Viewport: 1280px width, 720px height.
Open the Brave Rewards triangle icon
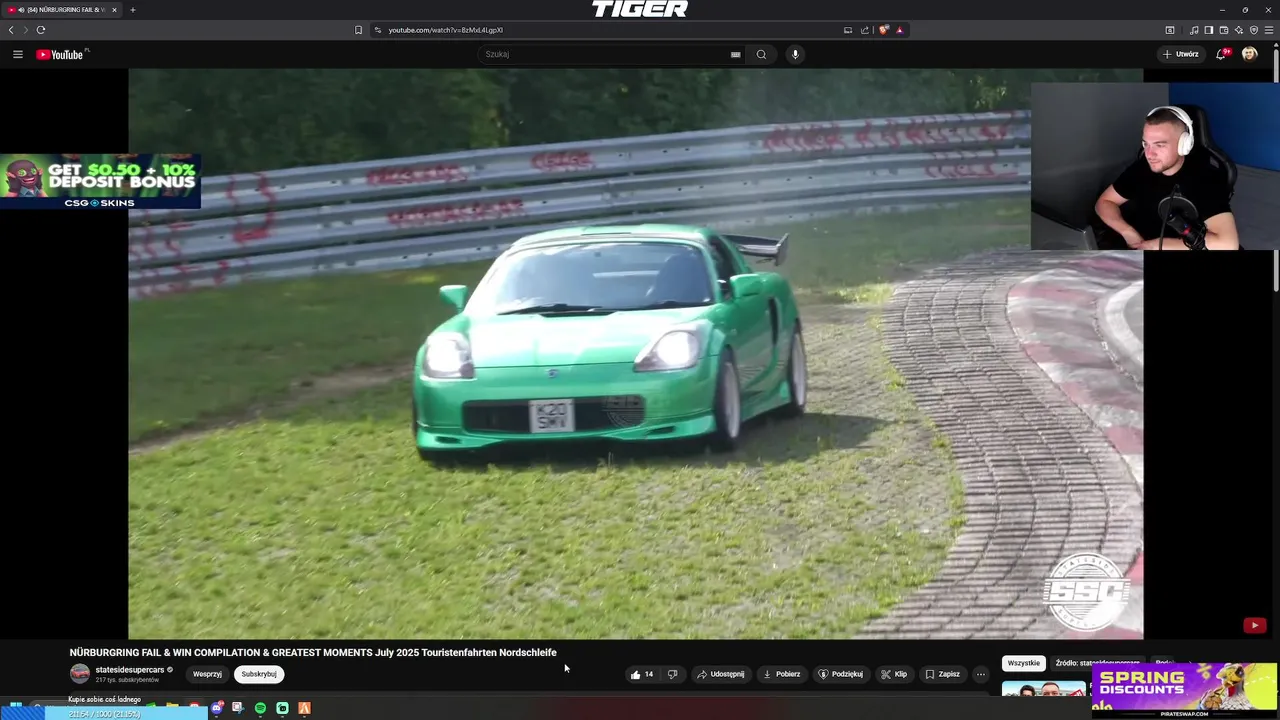click(899, 30)
